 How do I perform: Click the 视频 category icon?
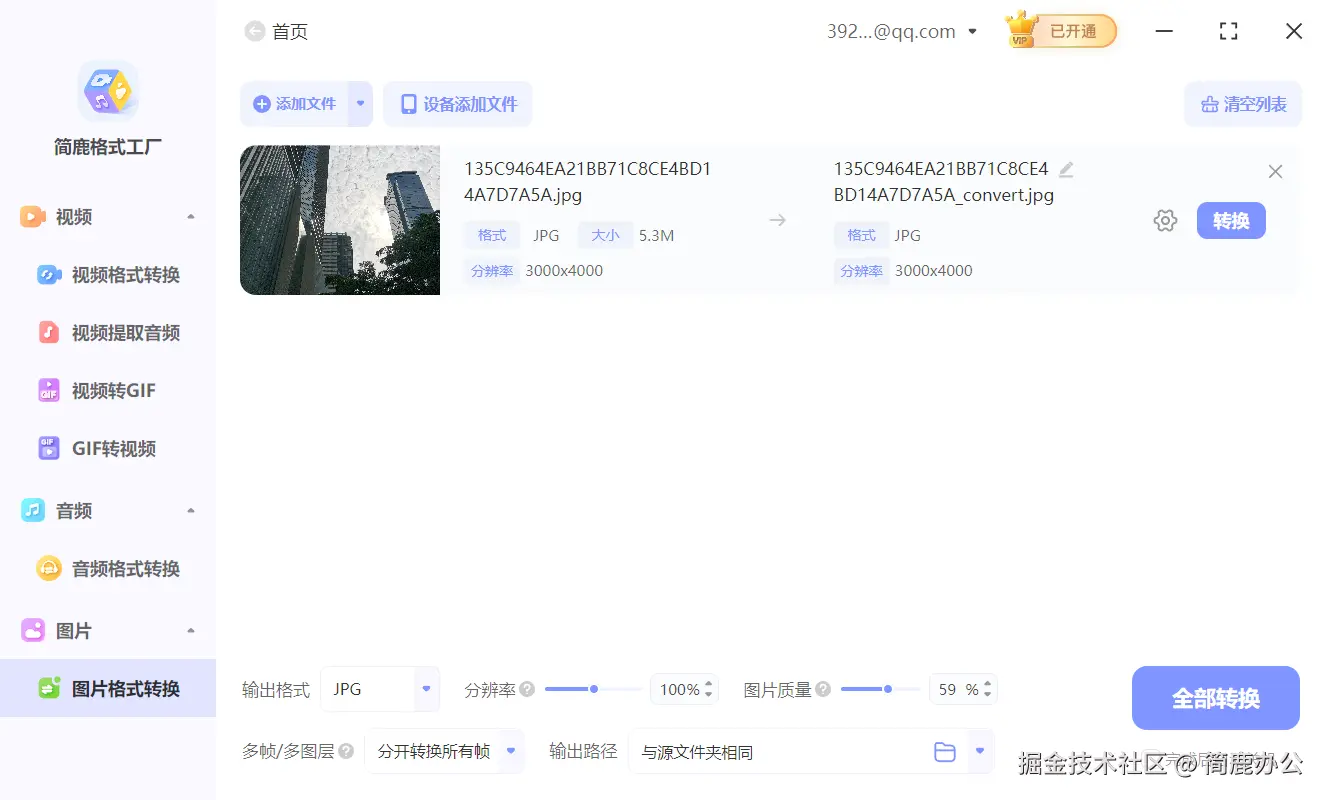(33, 217)
